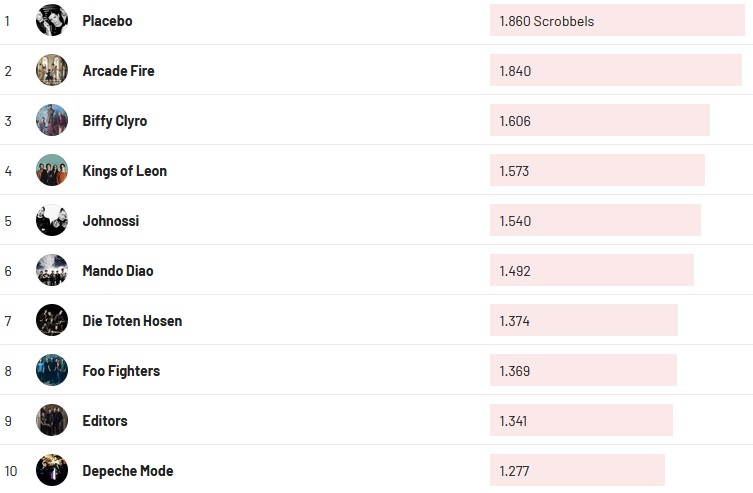Click the Biffy Clyro avatar thumbnail

(x=52, y=121)
